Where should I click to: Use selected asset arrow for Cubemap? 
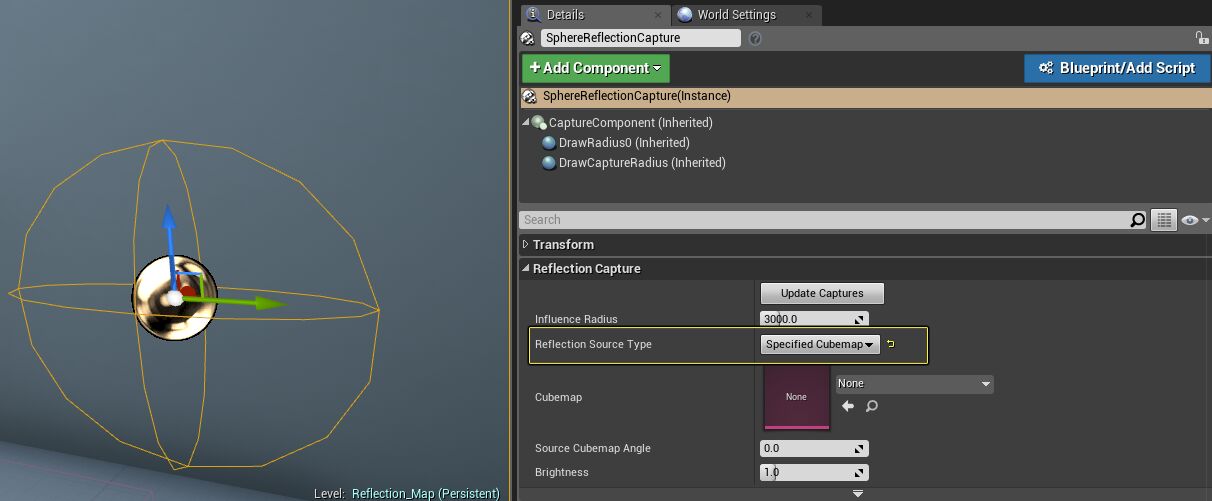848,406
